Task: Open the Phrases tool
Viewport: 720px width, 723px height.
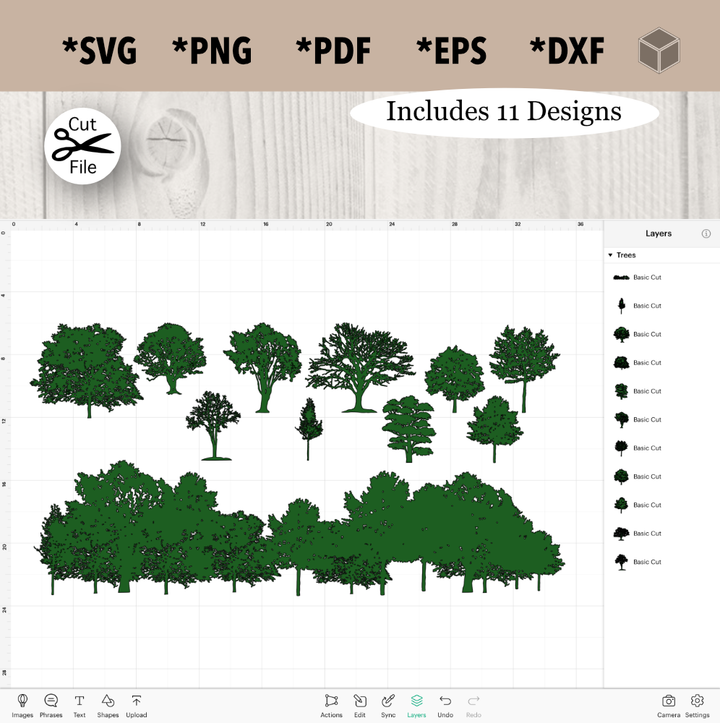Action: pyautogui.click(x=51, y=705)
